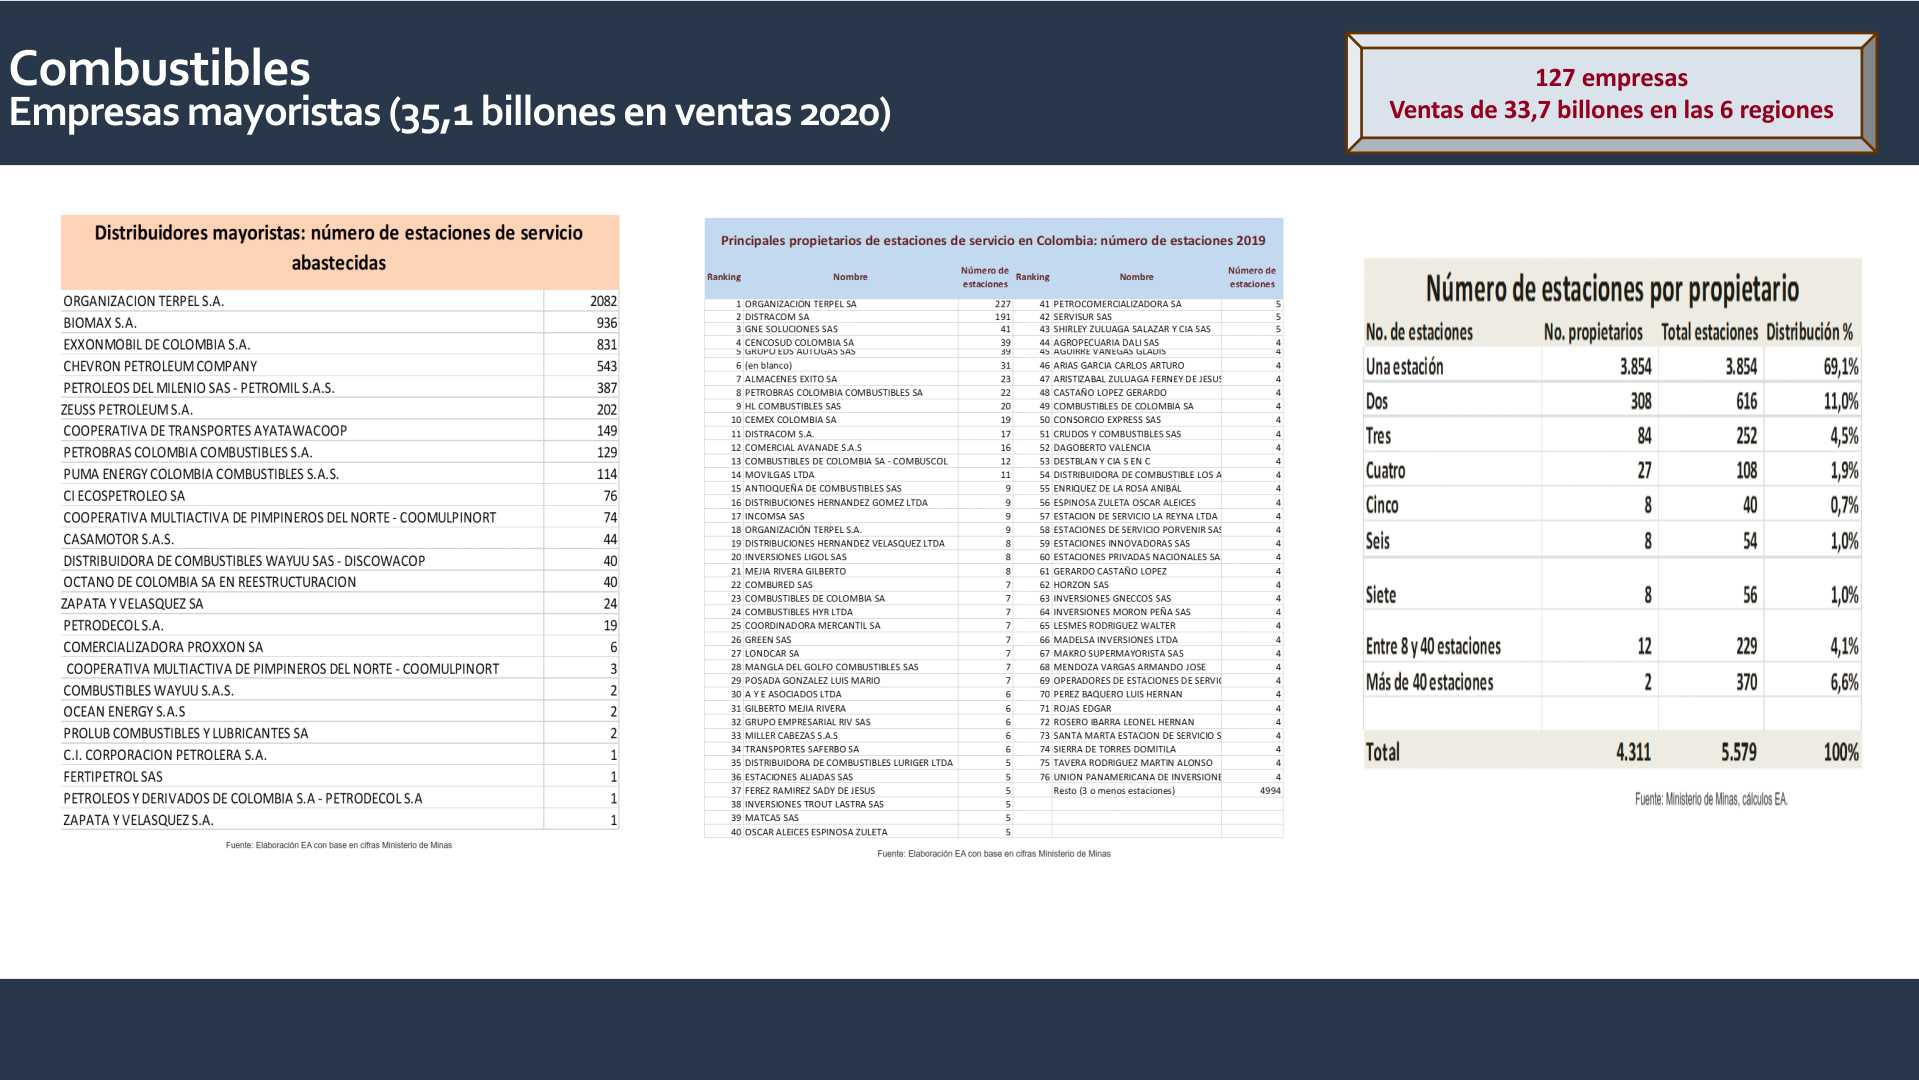Click 'Entre 8 y 40 estaciones' row

click(1612, 647)
